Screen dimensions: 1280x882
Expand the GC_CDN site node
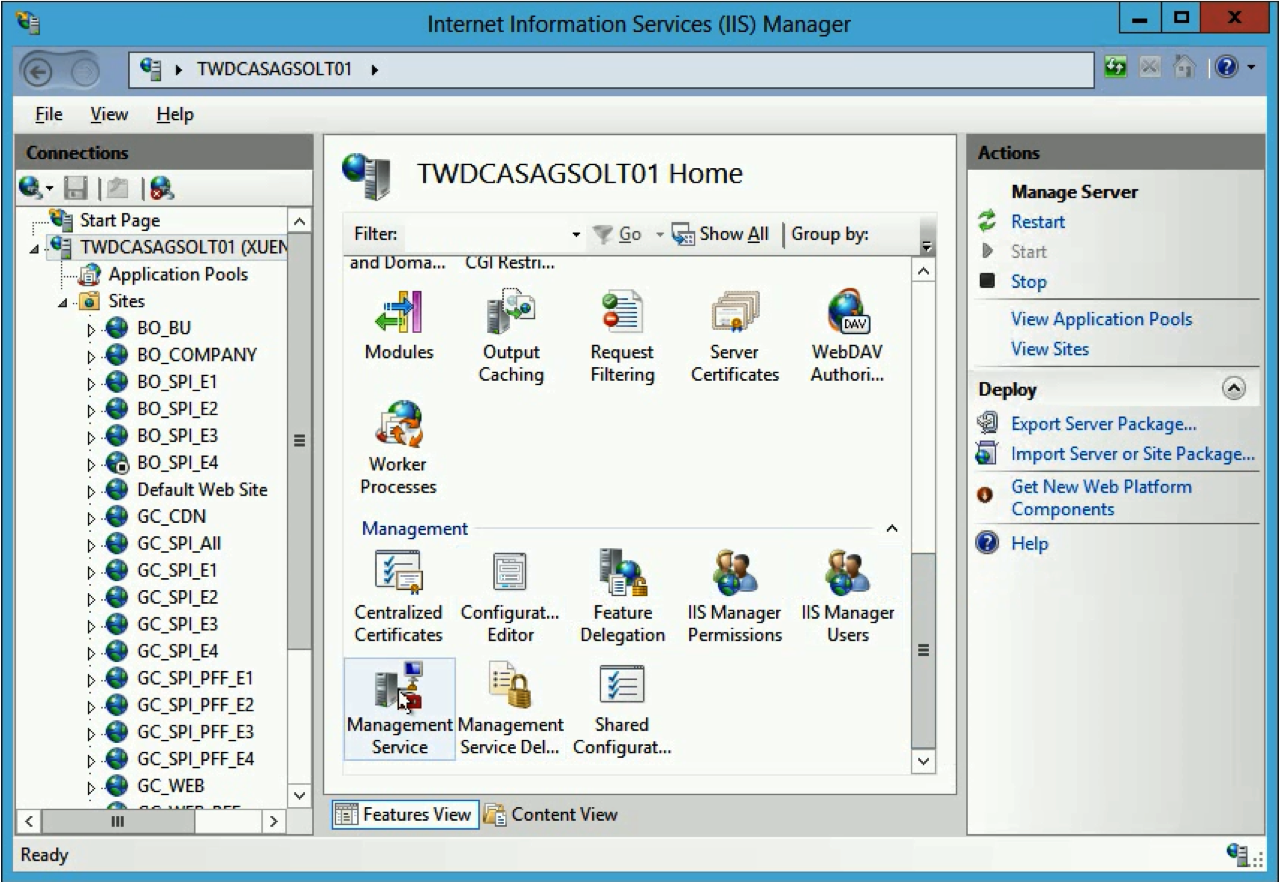click(92, 518)
